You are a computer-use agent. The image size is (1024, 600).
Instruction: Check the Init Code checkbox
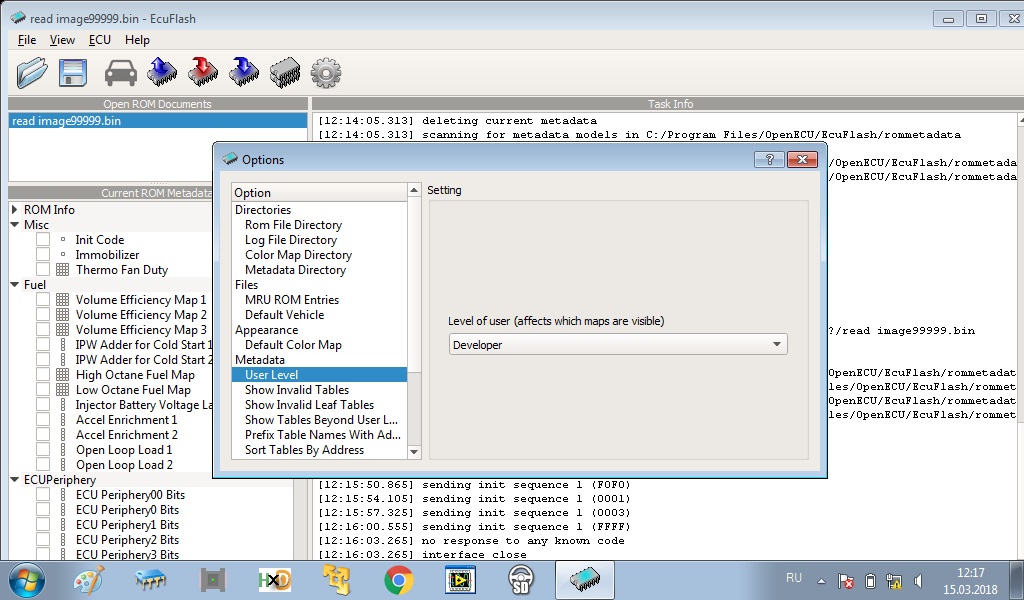click(x=43, y=239)
